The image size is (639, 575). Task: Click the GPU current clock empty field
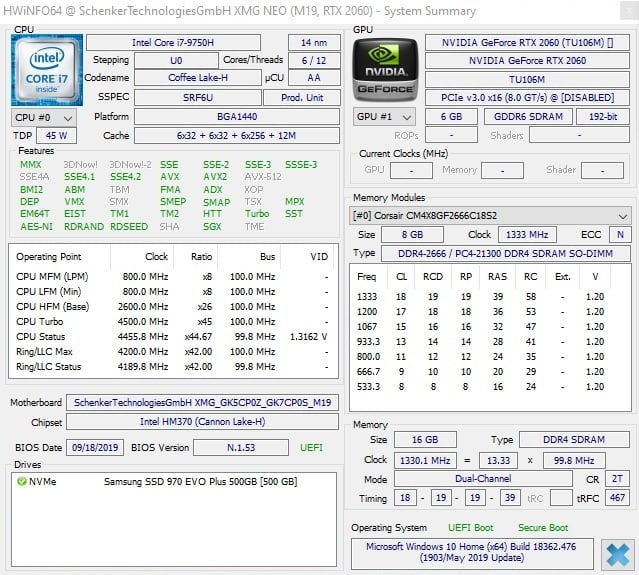point(411,170)
